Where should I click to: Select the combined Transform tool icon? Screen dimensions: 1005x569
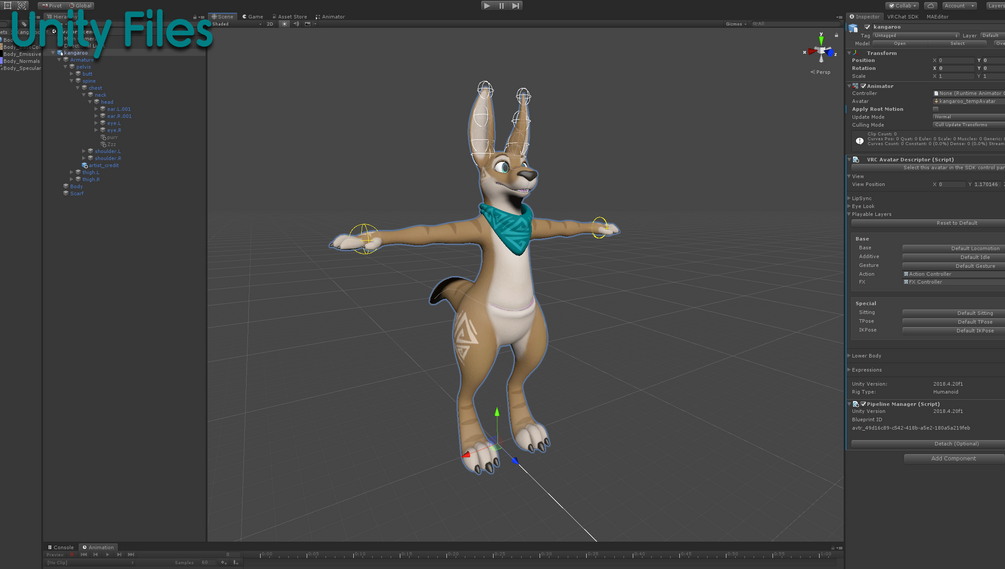(22, 5)
